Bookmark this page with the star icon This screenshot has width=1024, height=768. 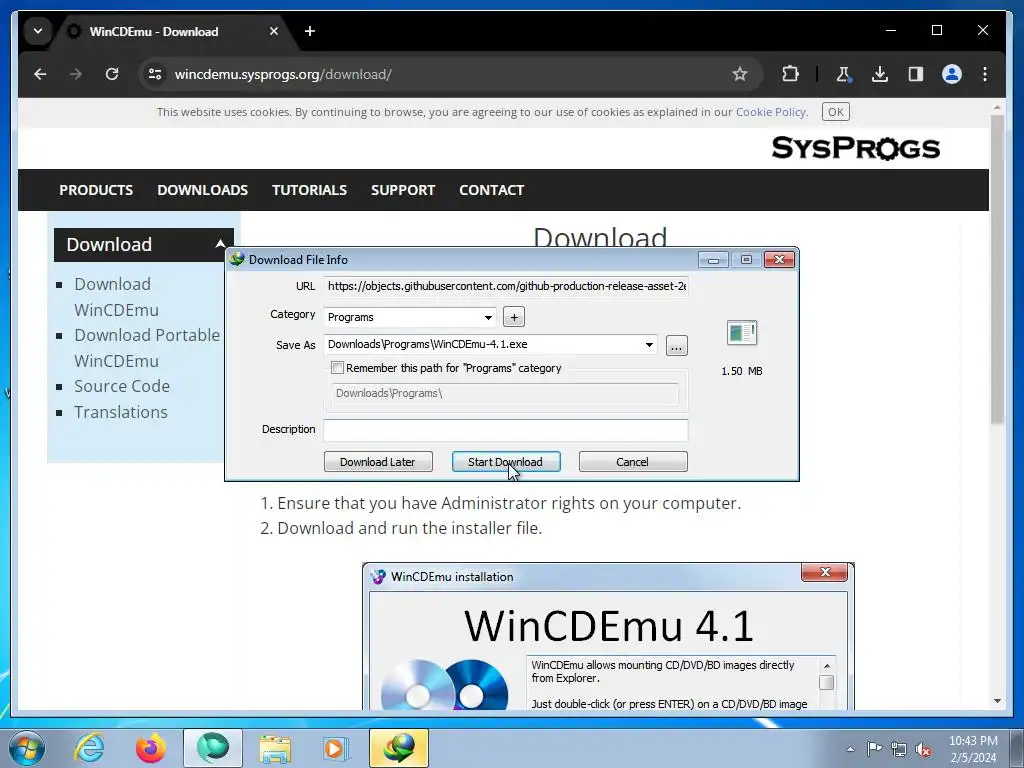[x=739, y=74]
